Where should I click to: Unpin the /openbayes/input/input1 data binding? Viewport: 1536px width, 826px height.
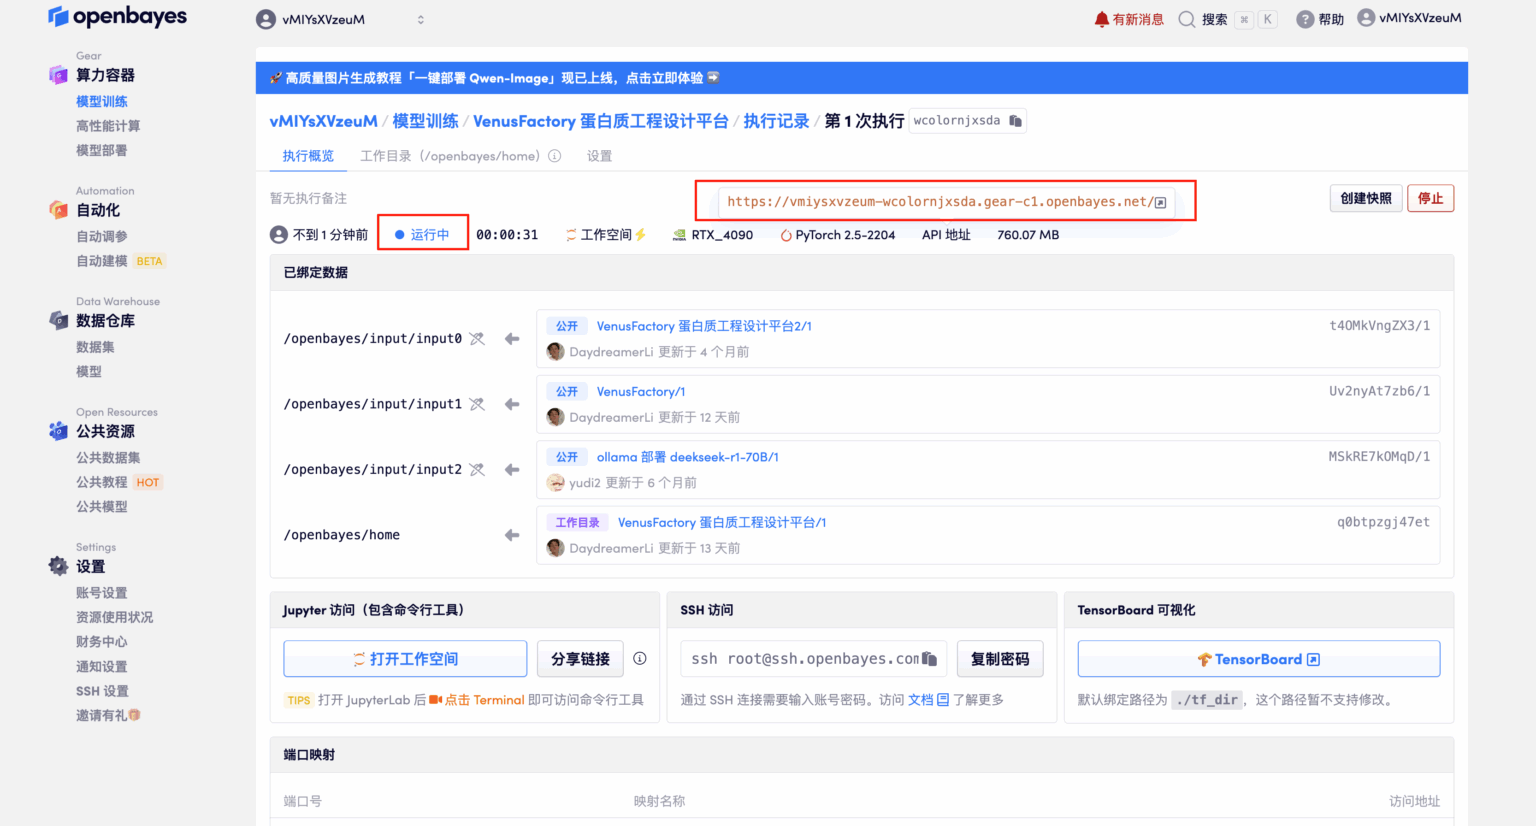pyautogui.click(x=477, y=403)
